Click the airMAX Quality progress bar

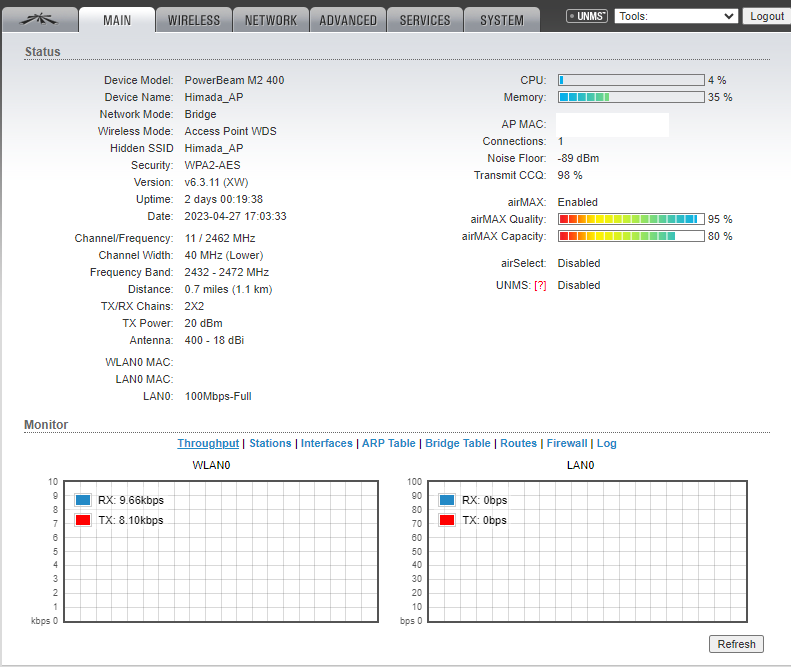point(630,219)
